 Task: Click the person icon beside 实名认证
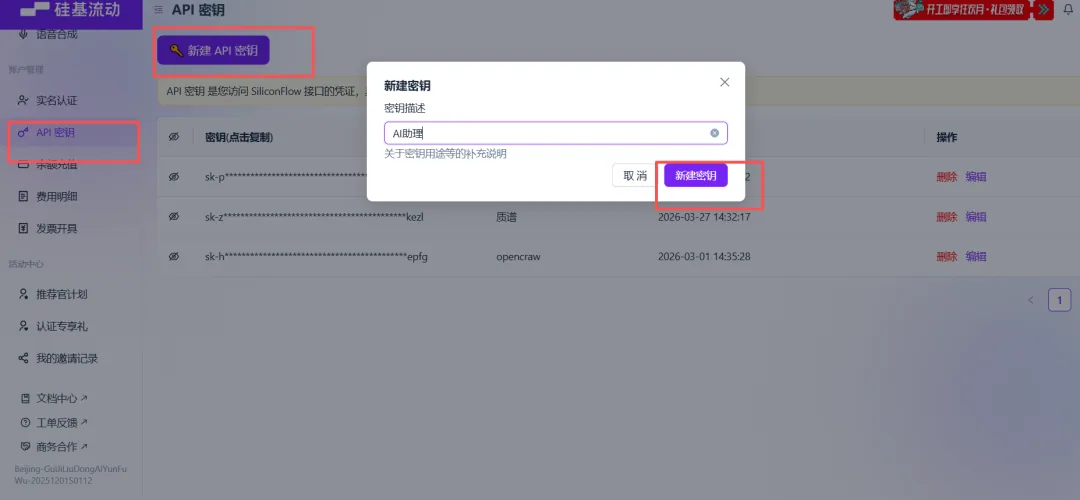point(23,101)
